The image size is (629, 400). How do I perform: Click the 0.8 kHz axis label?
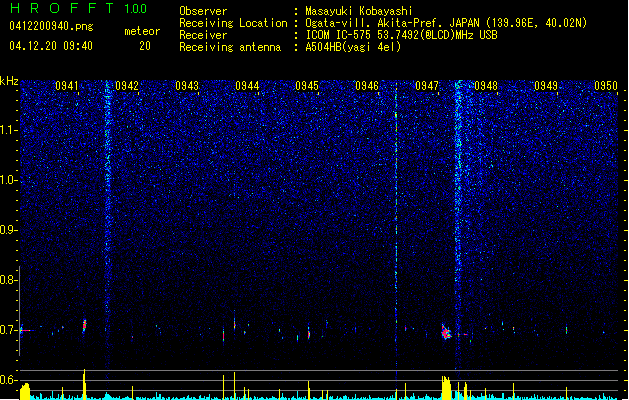point(8,280)
